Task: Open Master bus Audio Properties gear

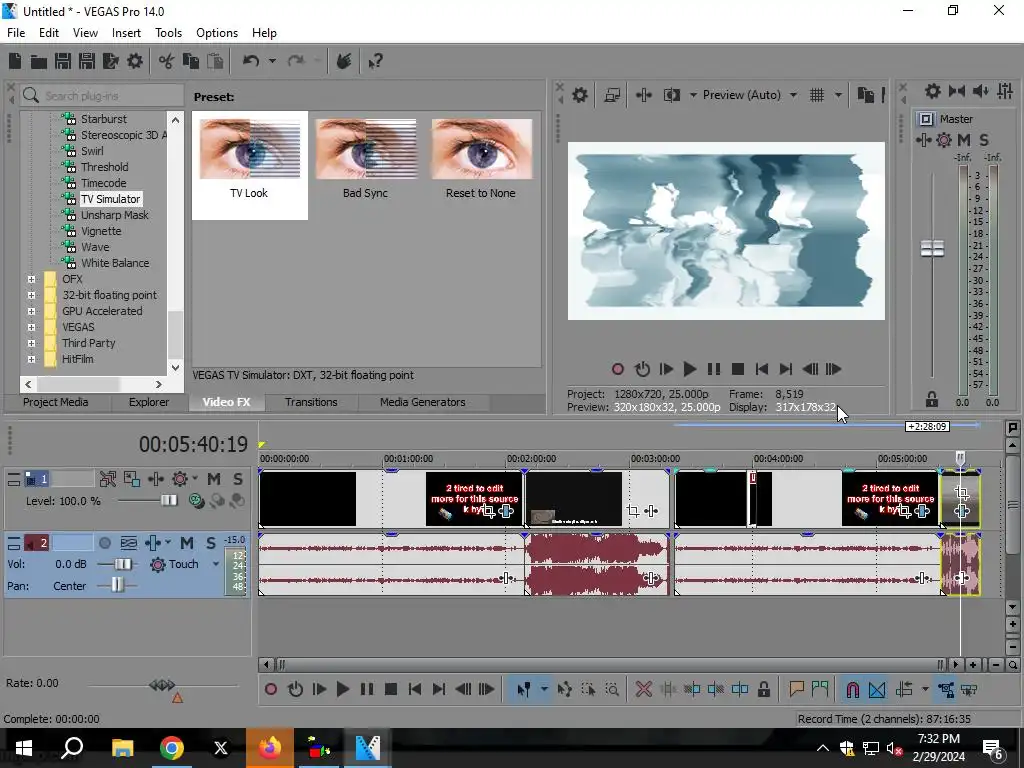Action: [933, 91]
